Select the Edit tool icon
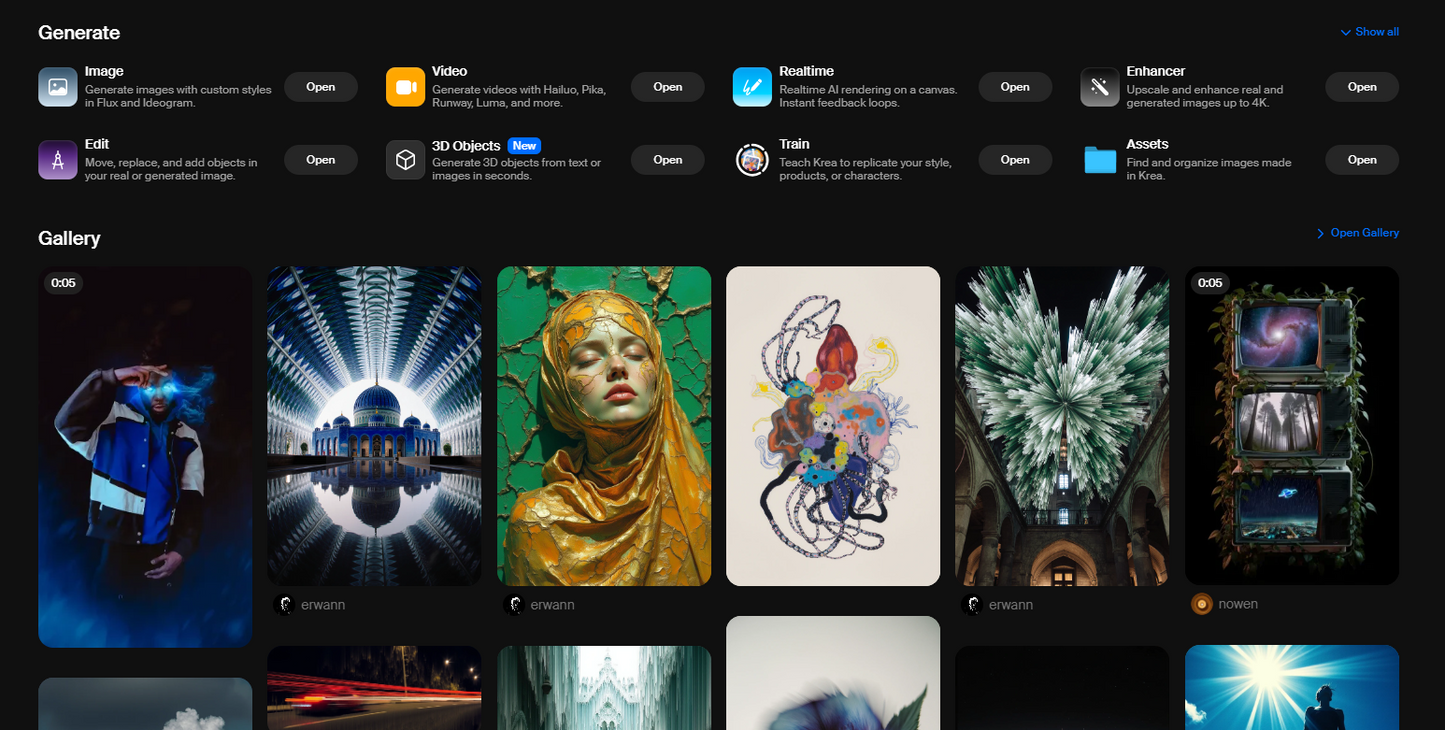Image resolution: width=1445 pixels, height=730 pixels. pyautogui.click(x=58, y=160)
